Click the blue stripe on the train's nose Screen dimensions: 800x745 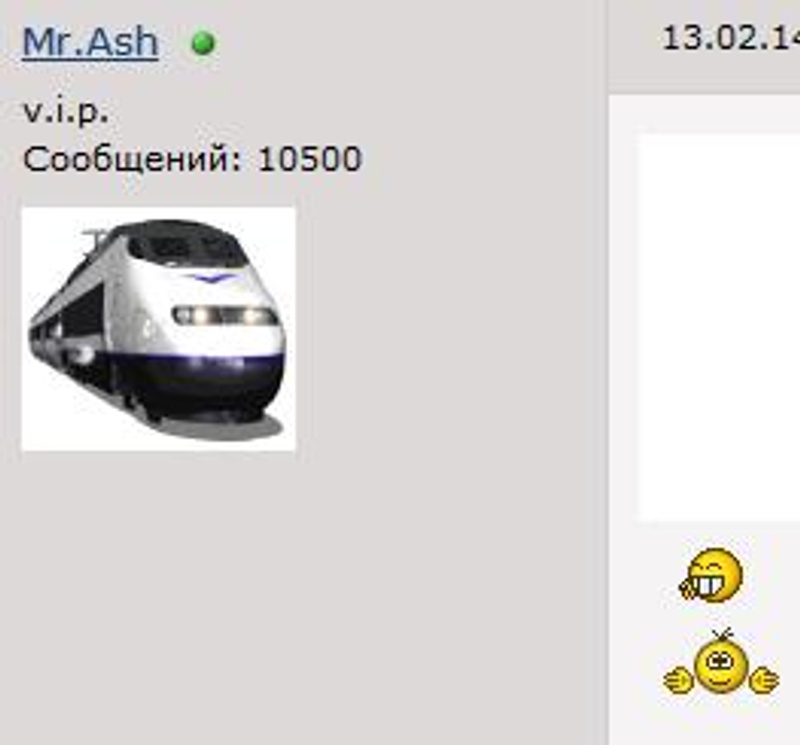(x=210, y=278)
